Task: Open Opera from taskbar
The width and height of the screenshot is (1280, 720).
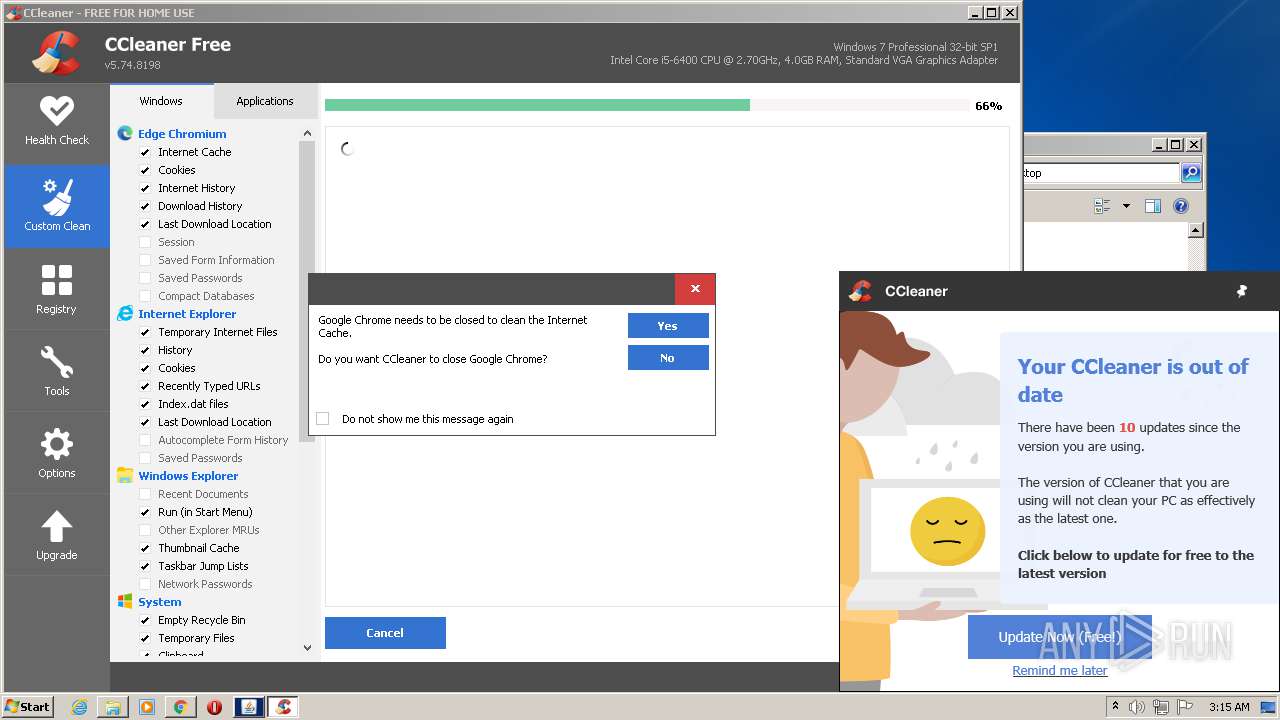Action: (214, 707)
